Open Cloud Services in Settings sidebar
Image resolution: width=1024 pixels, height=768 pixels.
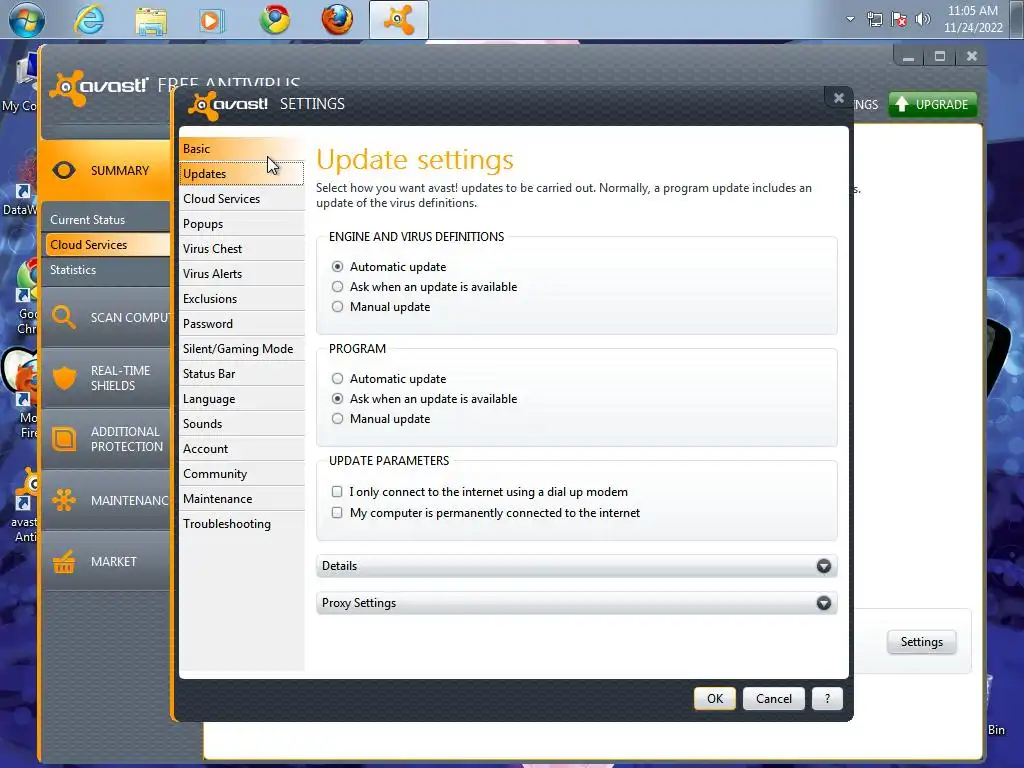tap(242, 199)
